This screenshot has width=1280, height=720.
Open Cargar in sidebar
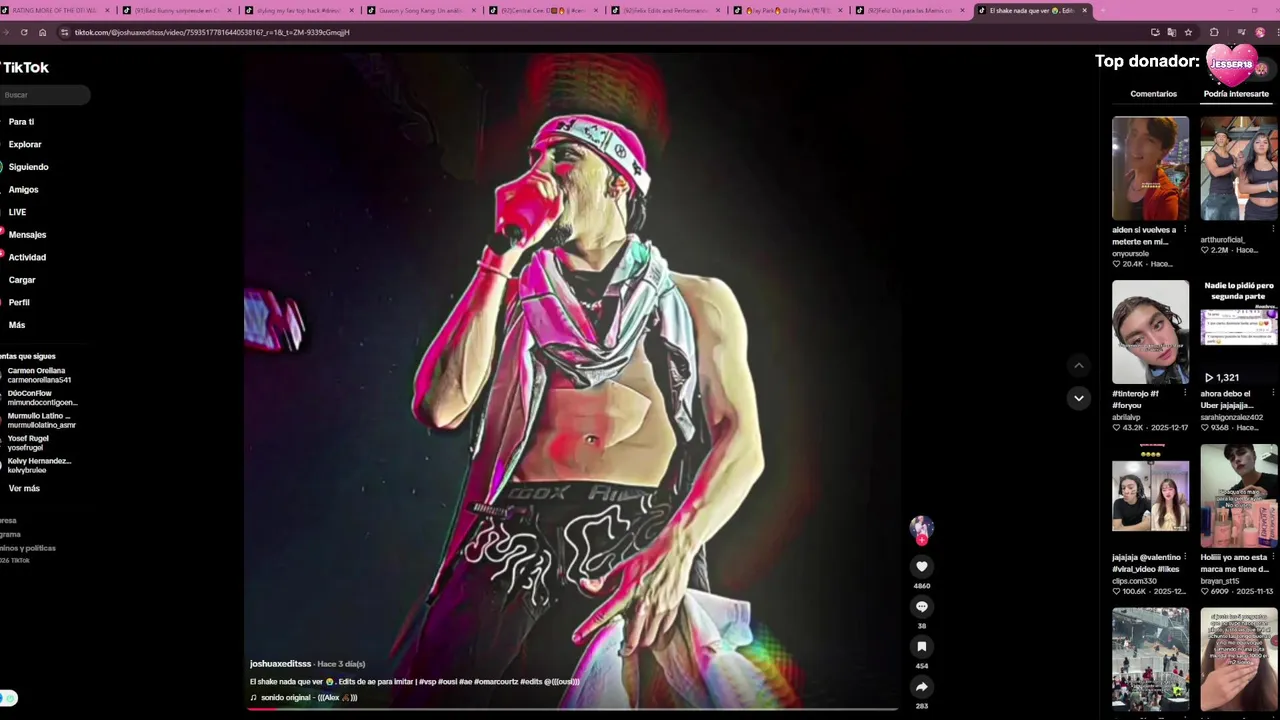click(22, 280)
